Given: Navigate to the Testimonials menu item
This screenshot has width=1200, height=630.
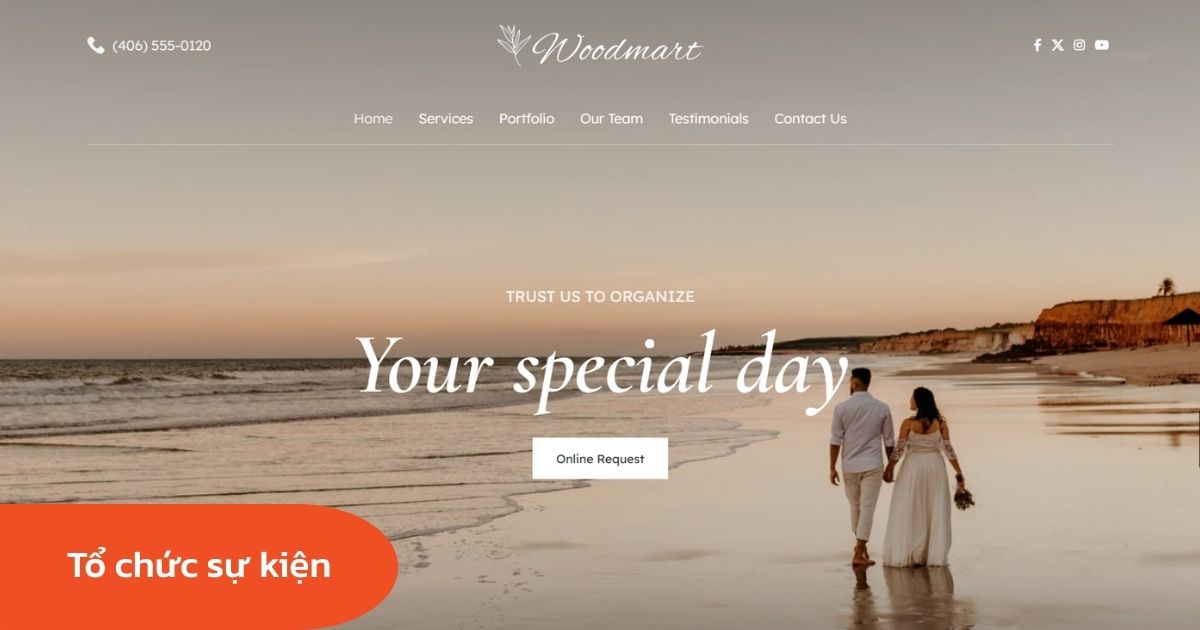Looking at the screenshot, I should [x=708, y=118].
